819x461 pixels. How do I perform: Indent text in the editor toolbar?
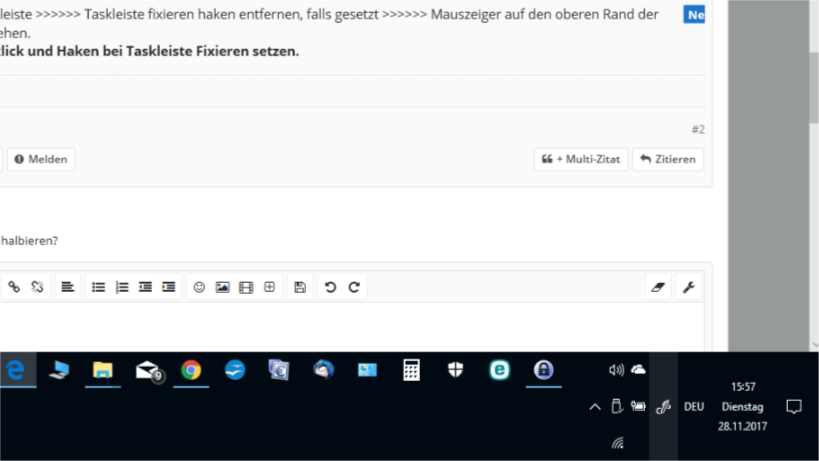pos(169,287)
